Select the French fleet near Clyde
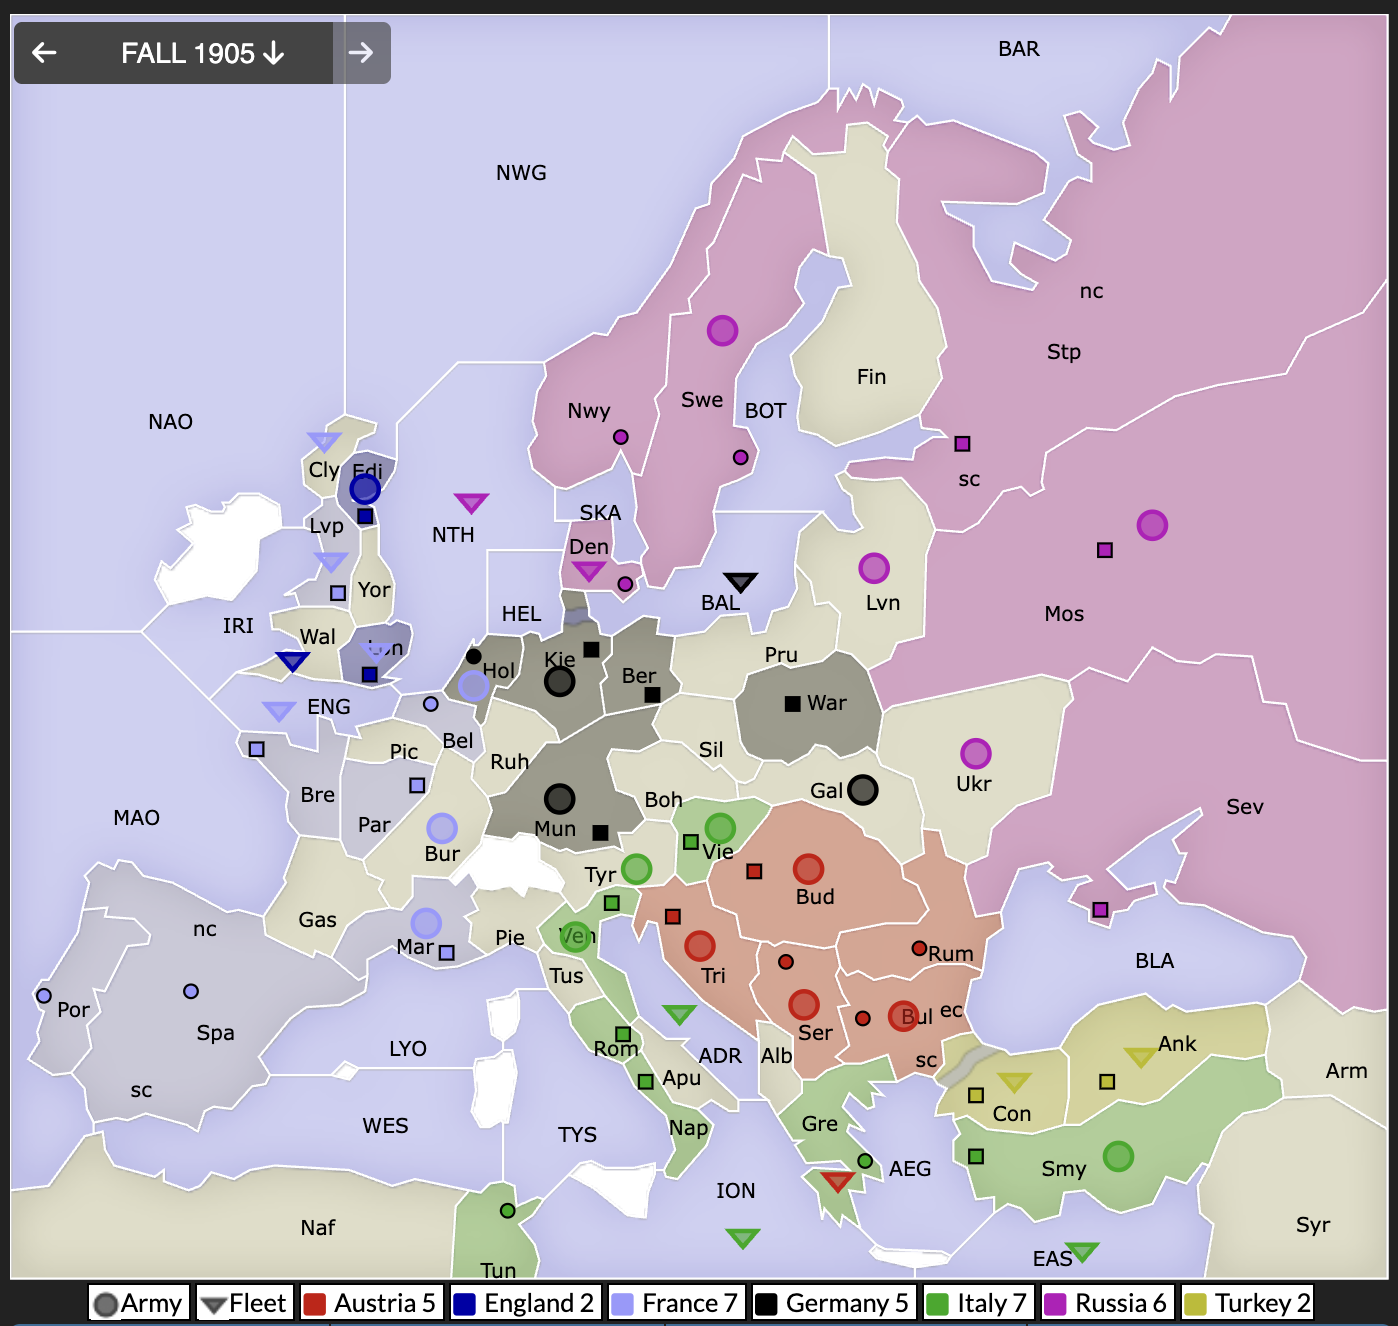This screenshot has height=1326, width=1398. (x=324, y=441)
